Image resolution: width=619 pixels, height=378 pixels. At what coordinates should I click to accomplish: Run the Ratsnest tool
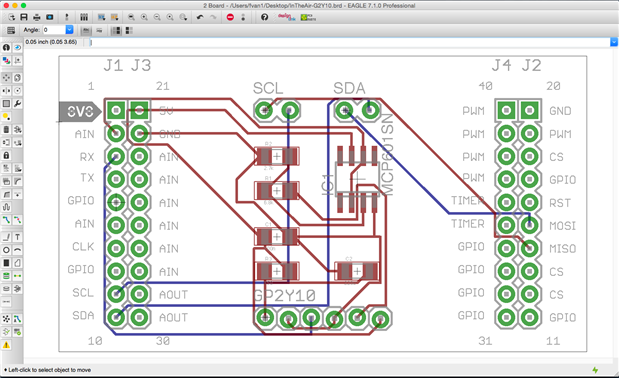point(6,319)
